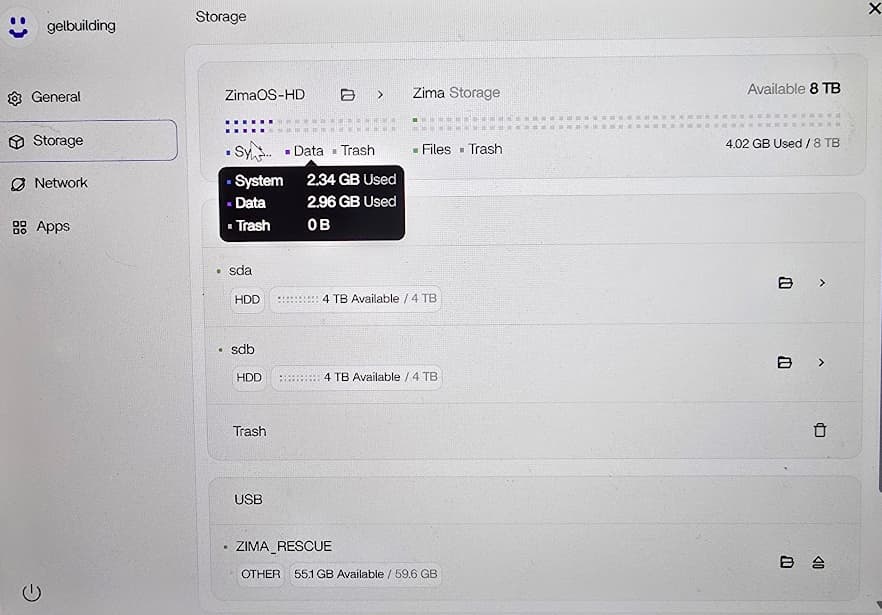
Task: Expand sda drive details chevron
Action: point(822,282)
